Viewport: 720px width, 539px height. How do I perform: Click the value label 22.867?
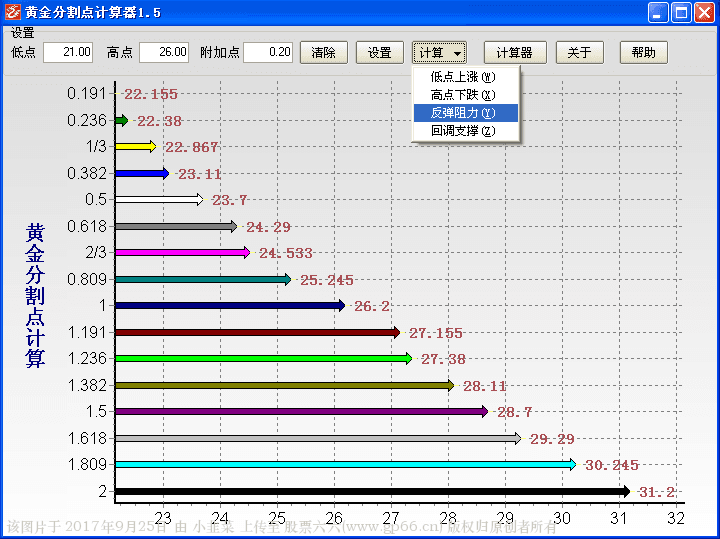(191, 147)
